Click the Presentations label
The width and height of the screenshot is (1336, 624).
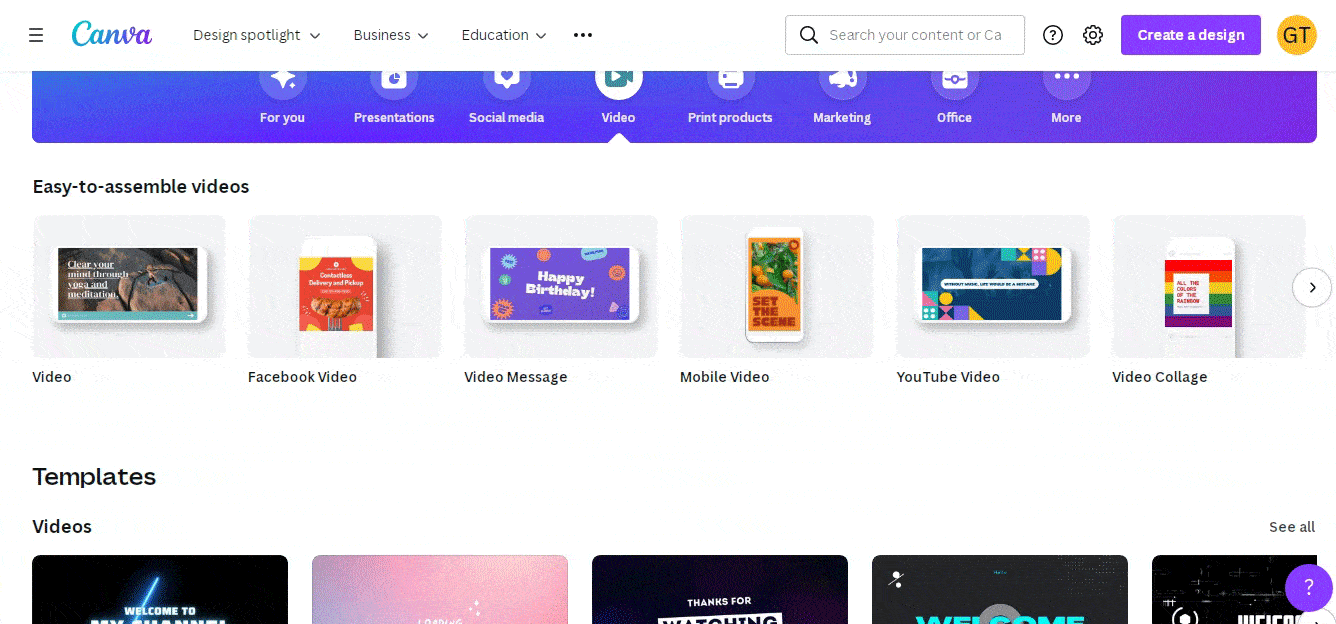tap(394, 117)
